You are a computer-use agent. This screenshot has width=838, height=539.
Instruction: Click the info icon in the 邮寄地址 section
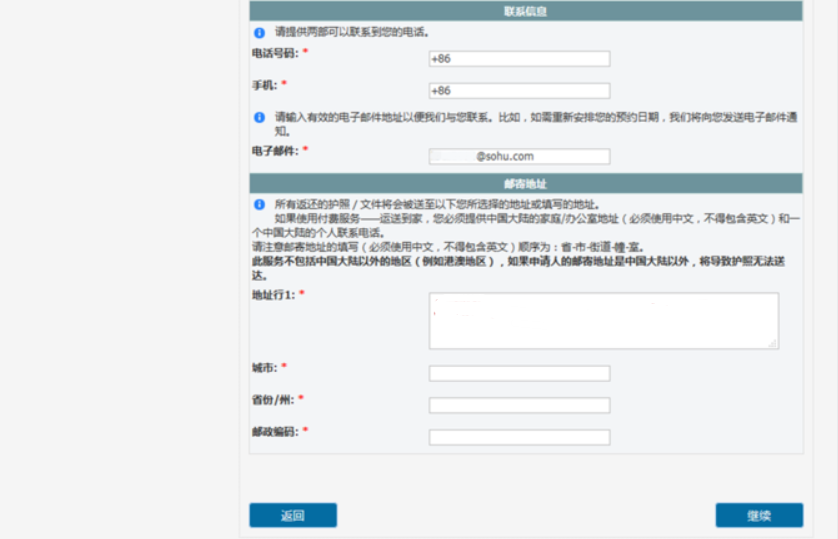point(259,204)
